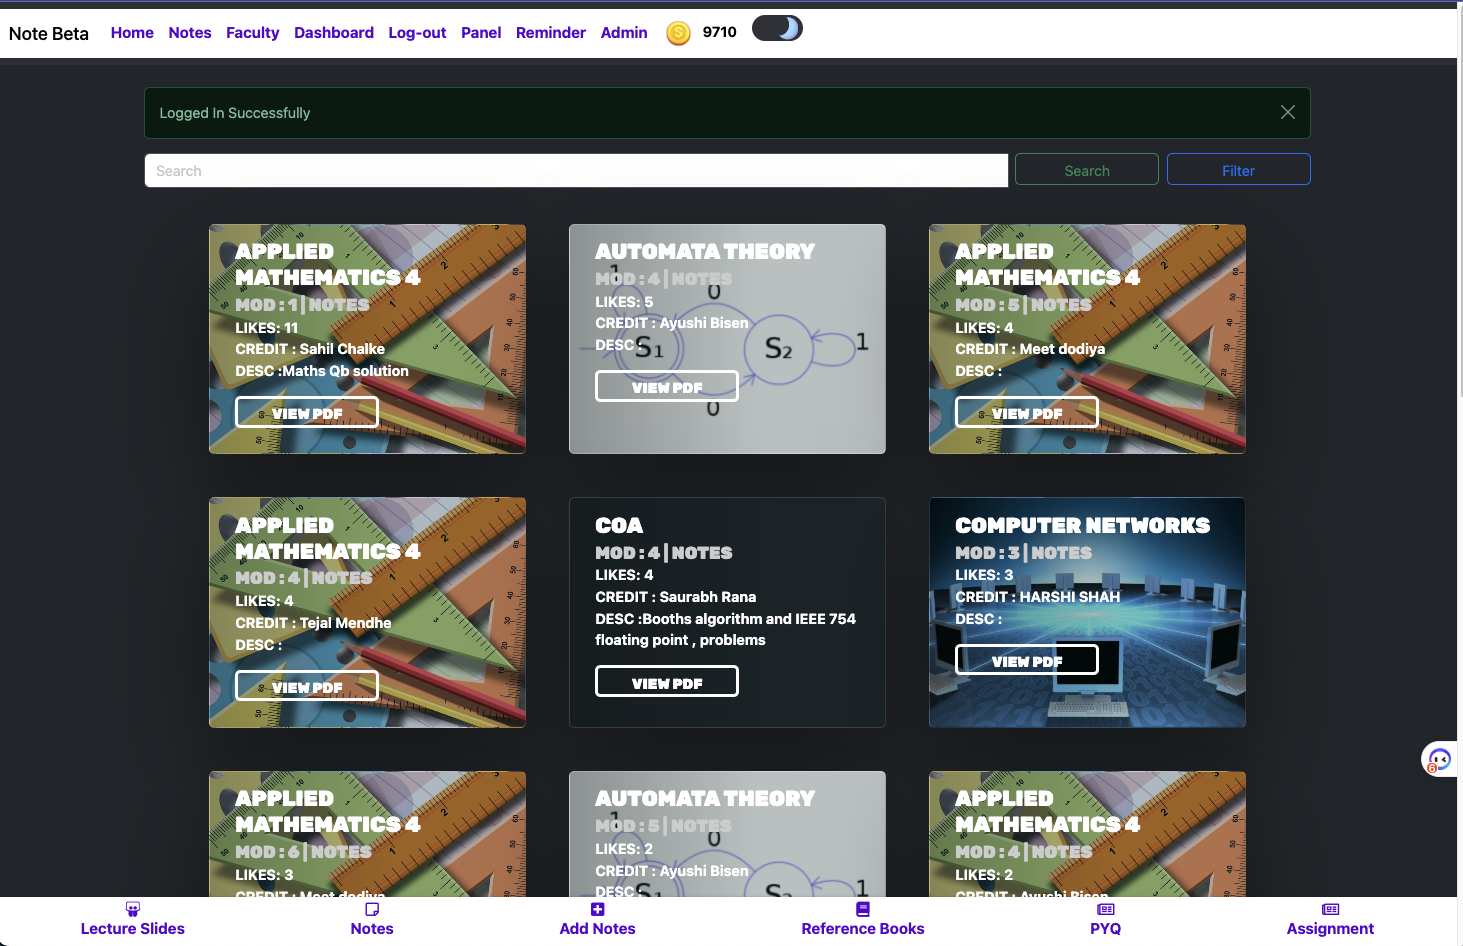Toggle the dark mode switch
The image size is (1463, 946).
777,28
